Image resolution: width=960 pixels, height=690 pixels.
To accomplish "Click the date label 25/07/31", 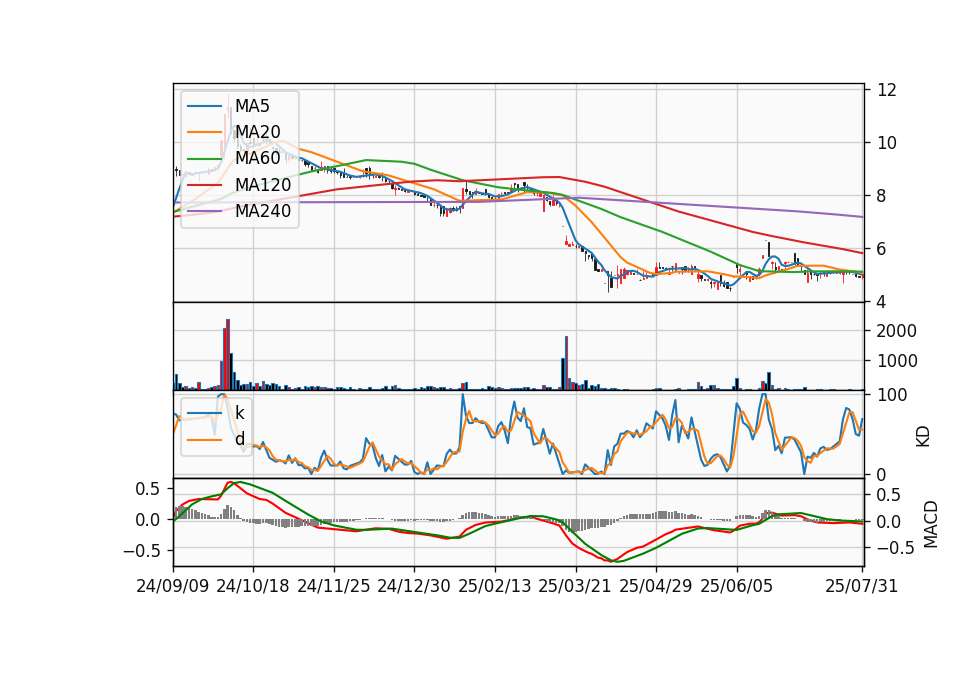I will click(861, 586).
